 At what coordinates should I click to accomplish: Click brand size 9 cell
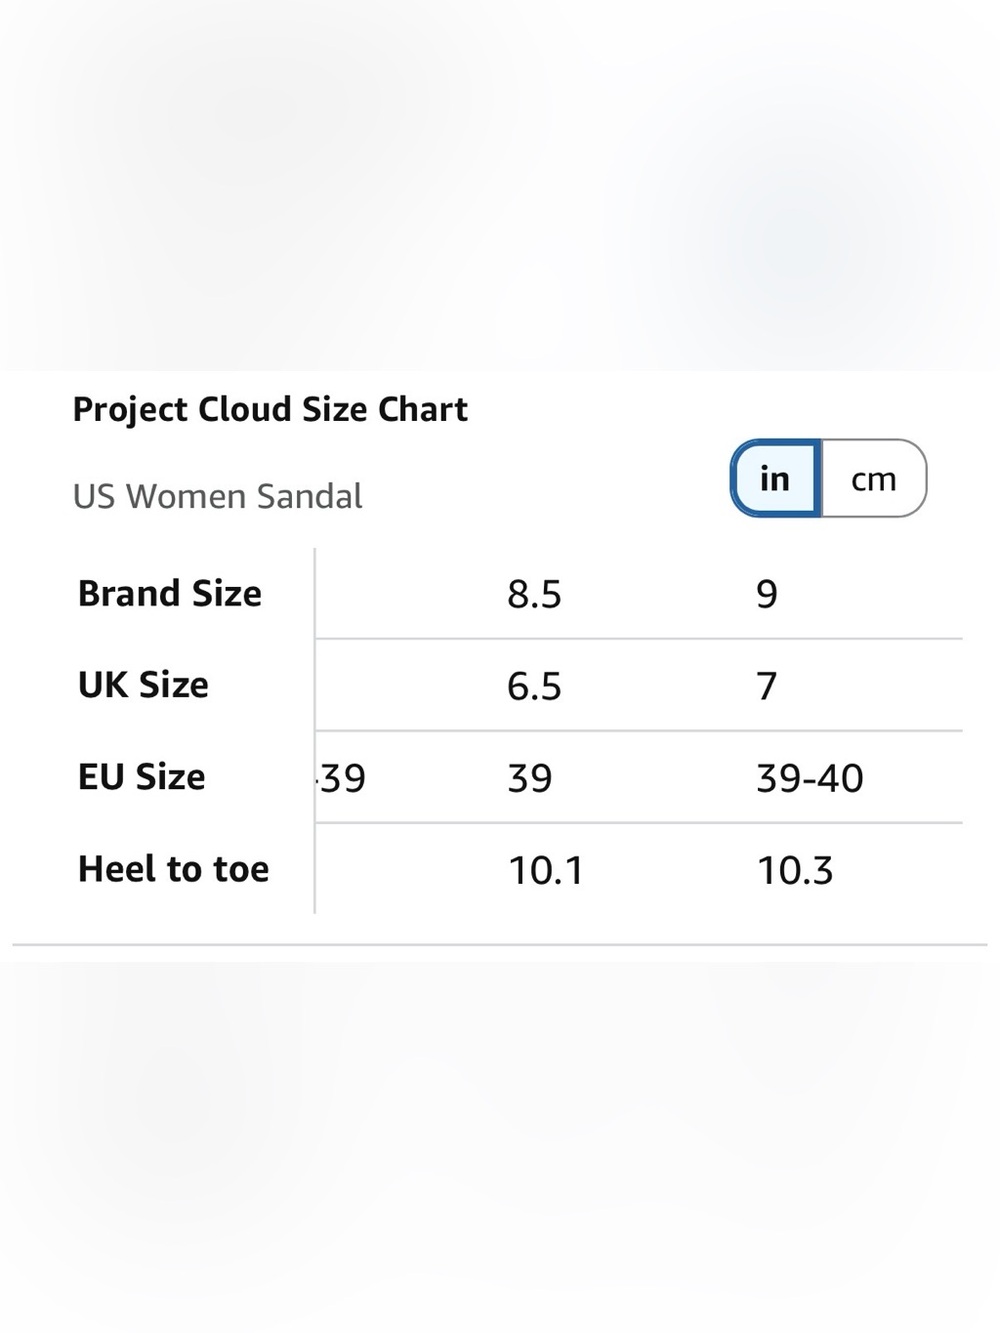(x=767, y=595)
